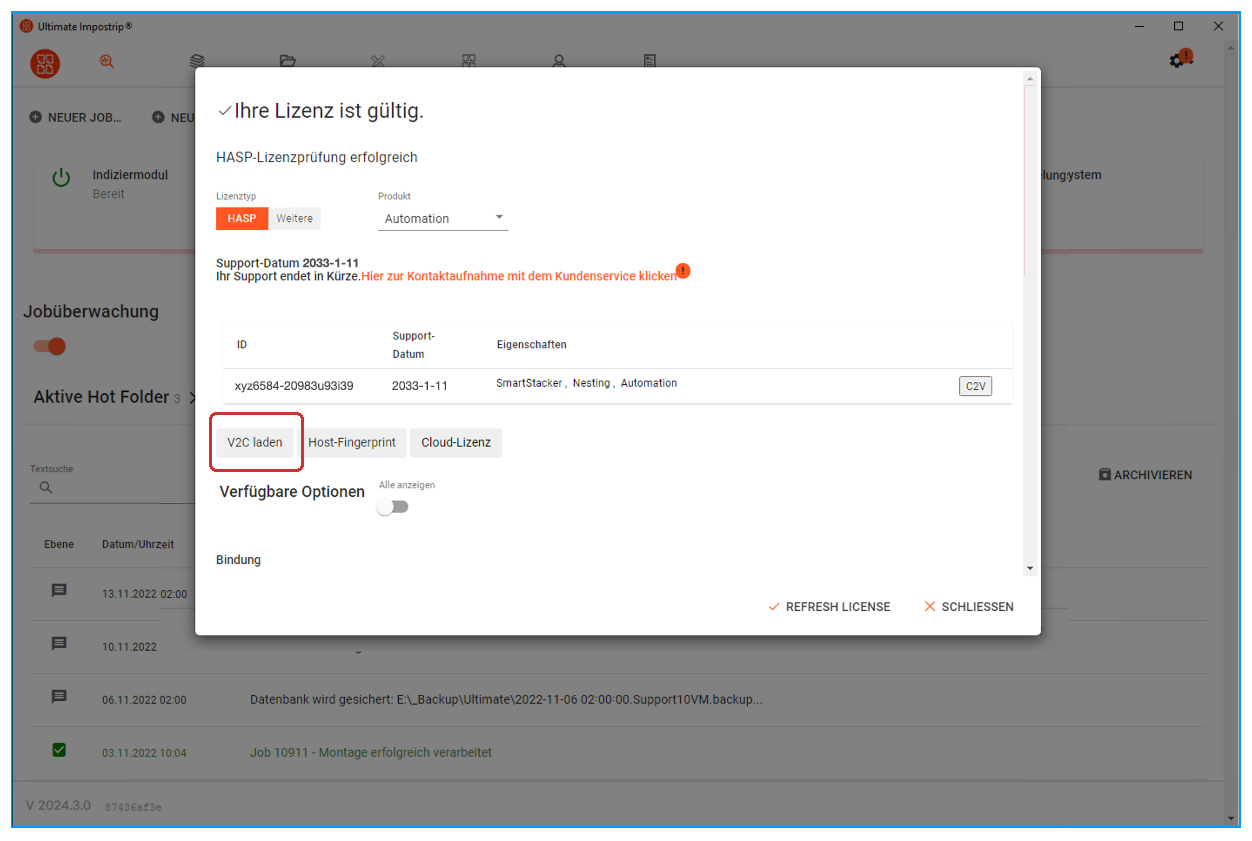1252x841 pixels.
Task: Open the Produkt dropdown showing Automation
Action: [442, 218]
